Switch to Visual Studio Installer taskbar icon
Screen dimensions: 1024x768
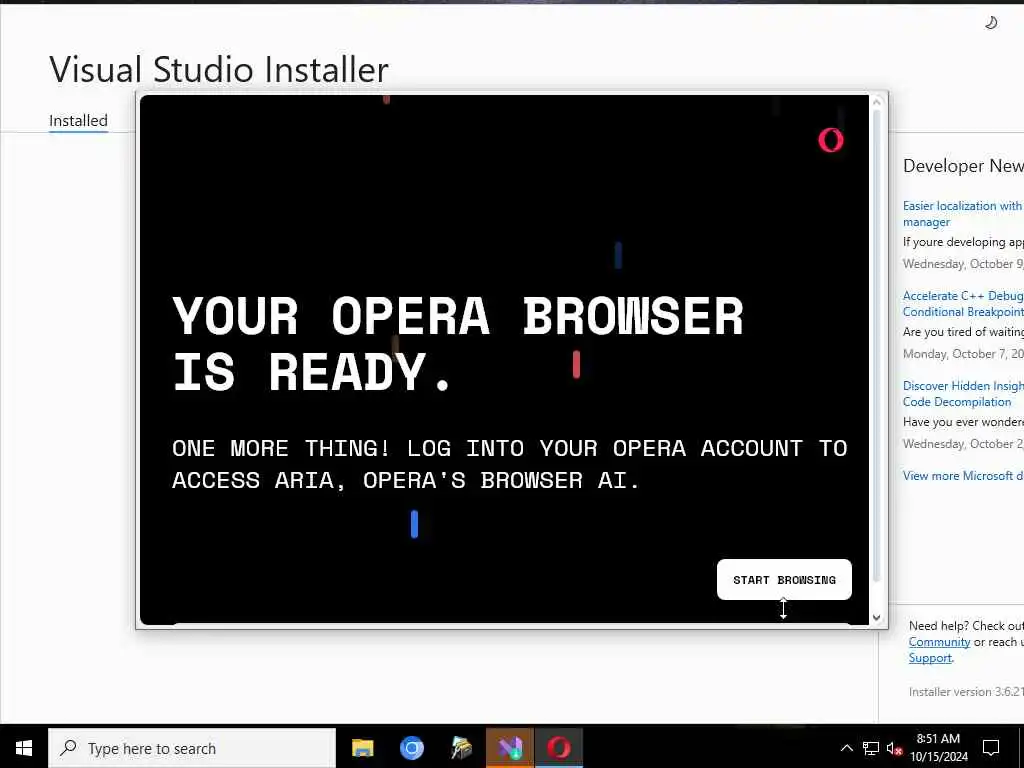coord(510,748)
